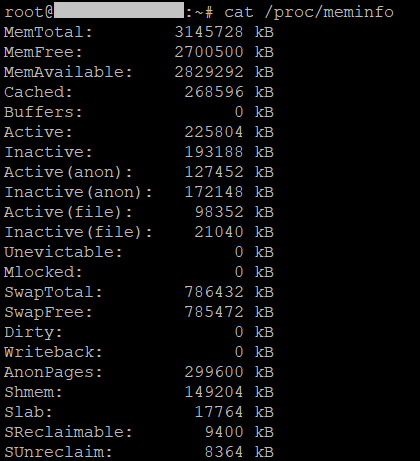
Task: Click the Inactive value 193188
Action: pyautogui.click(x=214, y=152)
